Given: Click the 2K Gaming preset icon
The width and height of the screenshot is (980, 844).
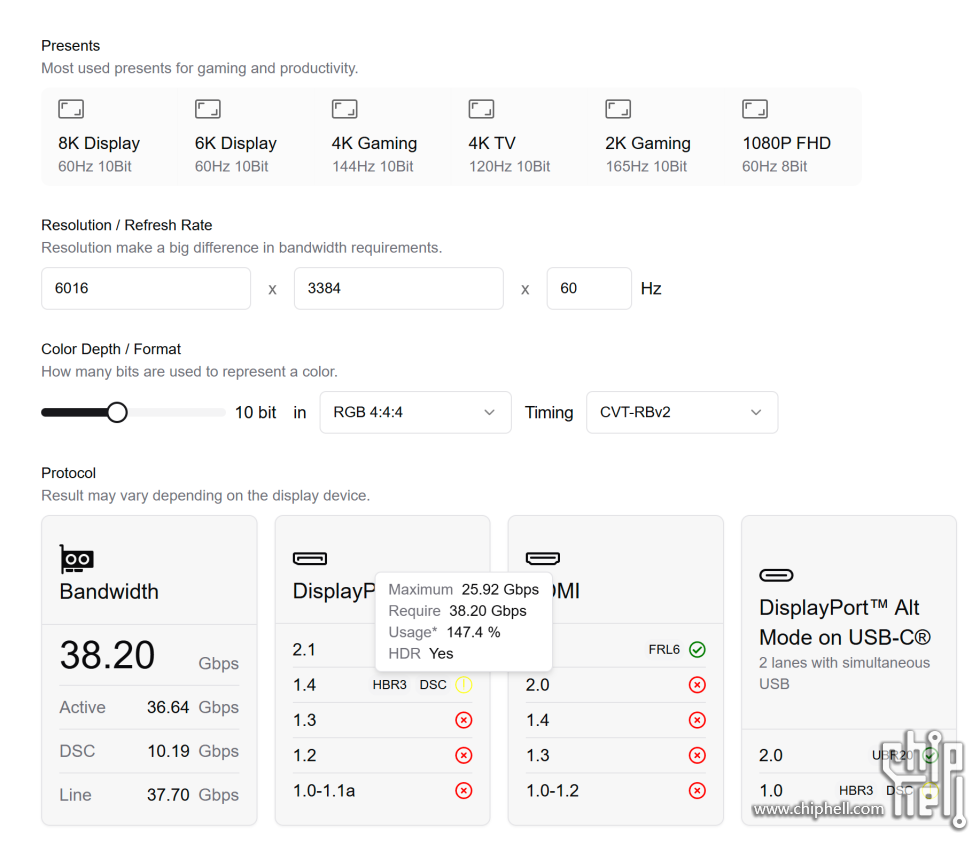Looking at the screenshot, I should 618,109.
